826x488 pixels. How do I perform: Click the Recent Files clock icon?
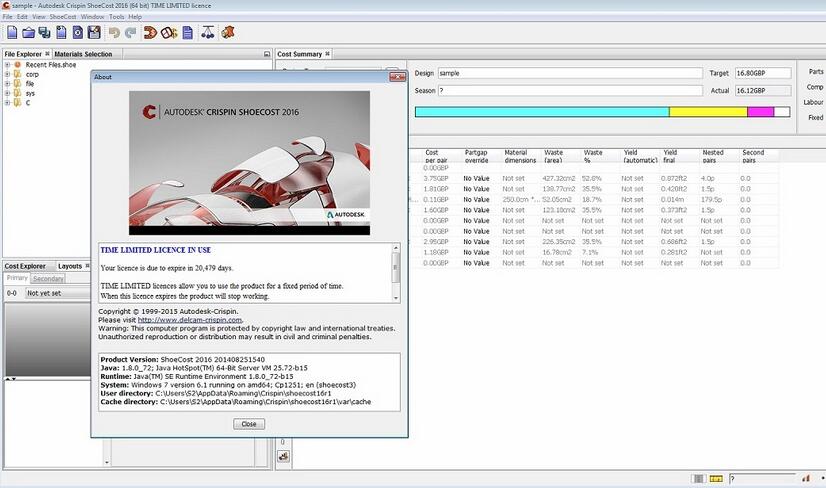point(17,65)
